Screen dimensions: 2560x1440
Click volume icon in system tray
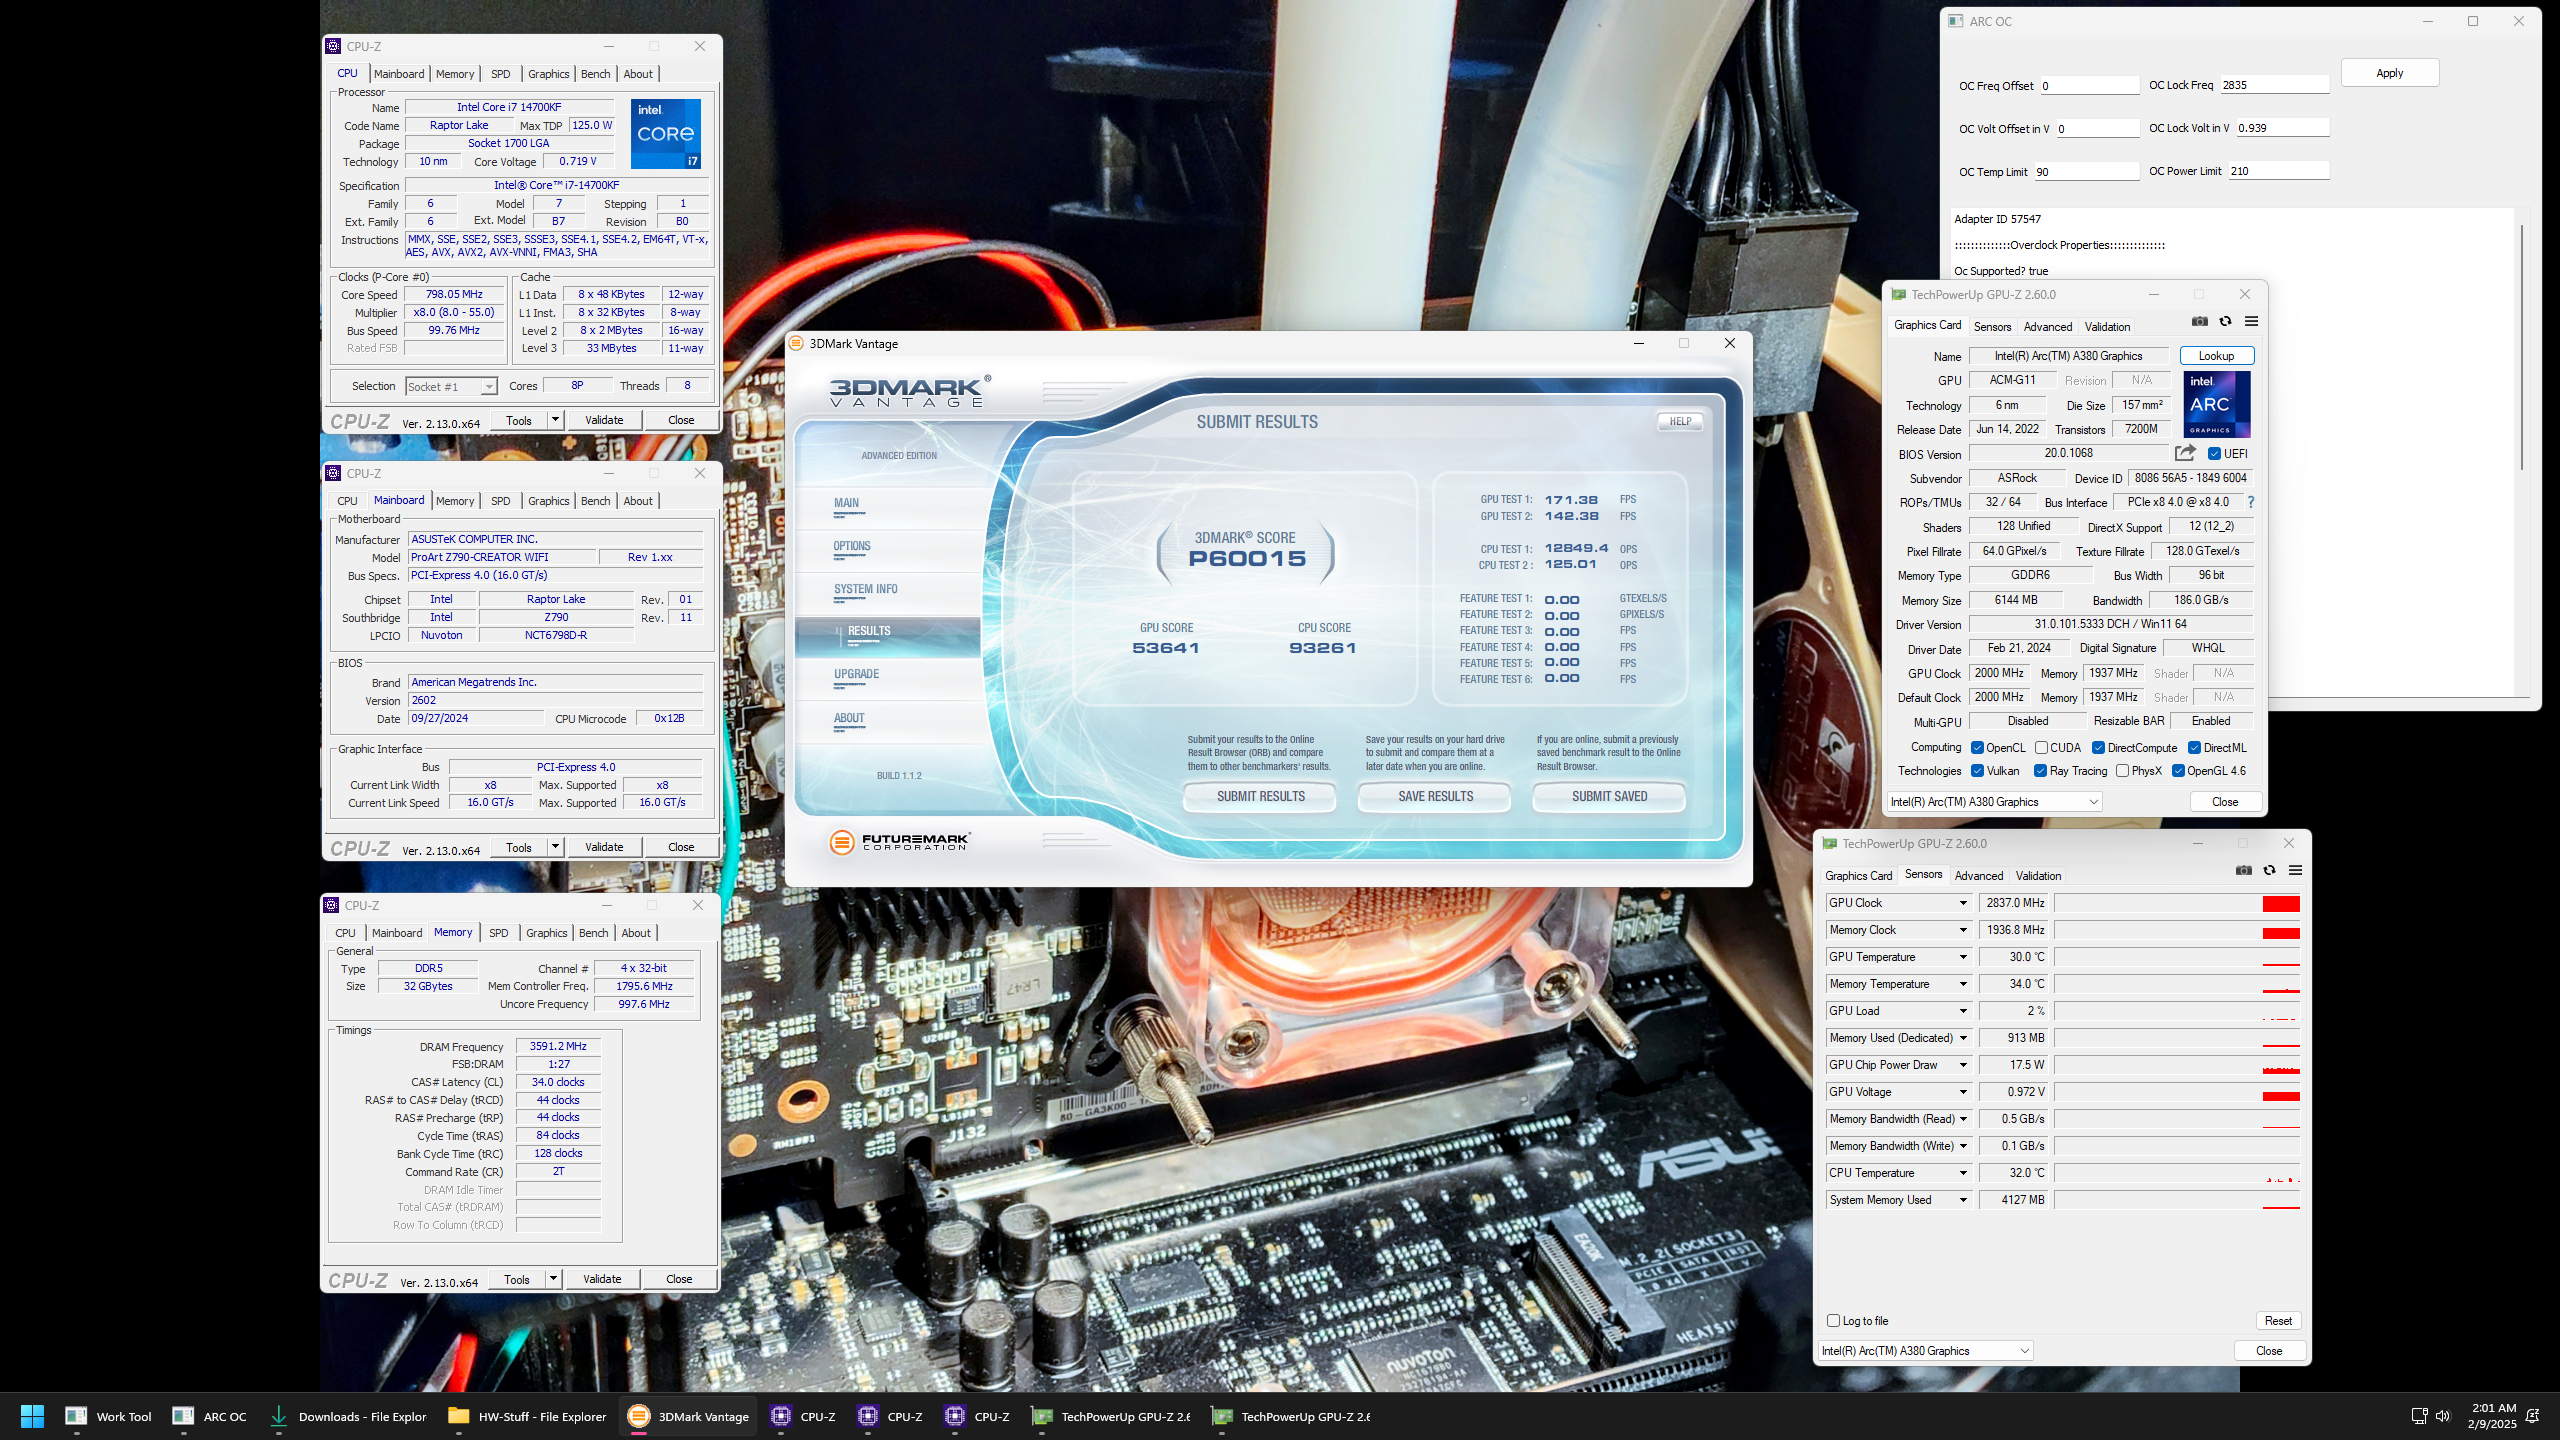[2442, 1416]
